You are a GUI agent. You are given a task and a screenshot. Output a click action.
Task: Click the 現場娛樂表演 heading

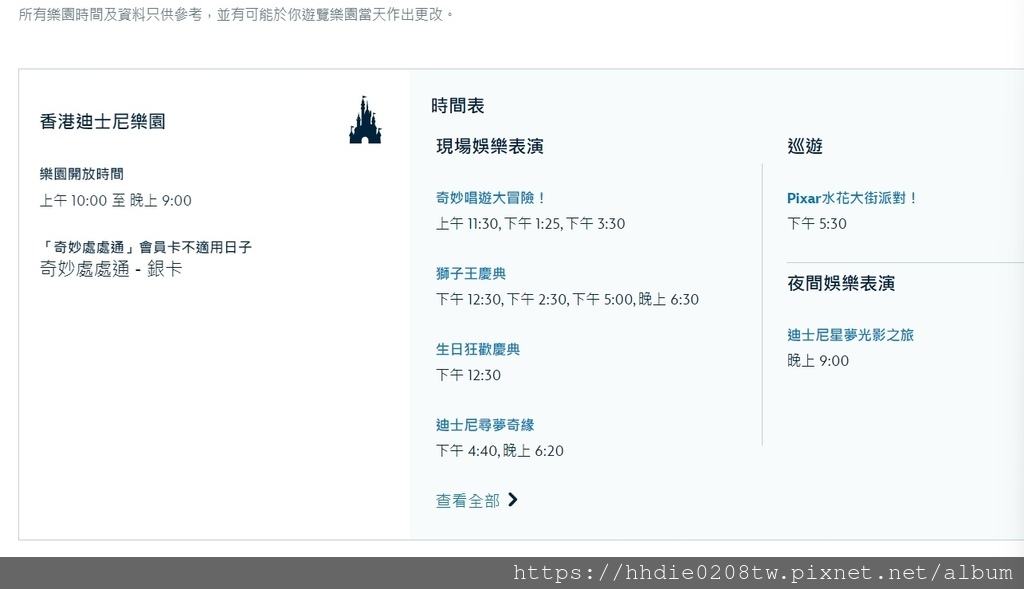pos(490,146)
